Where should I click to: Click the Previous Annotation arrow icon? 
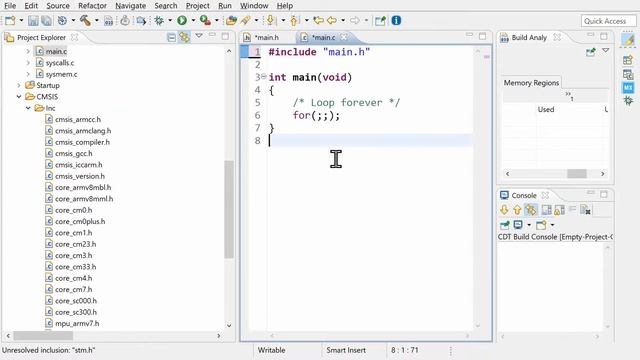(294, 20)
